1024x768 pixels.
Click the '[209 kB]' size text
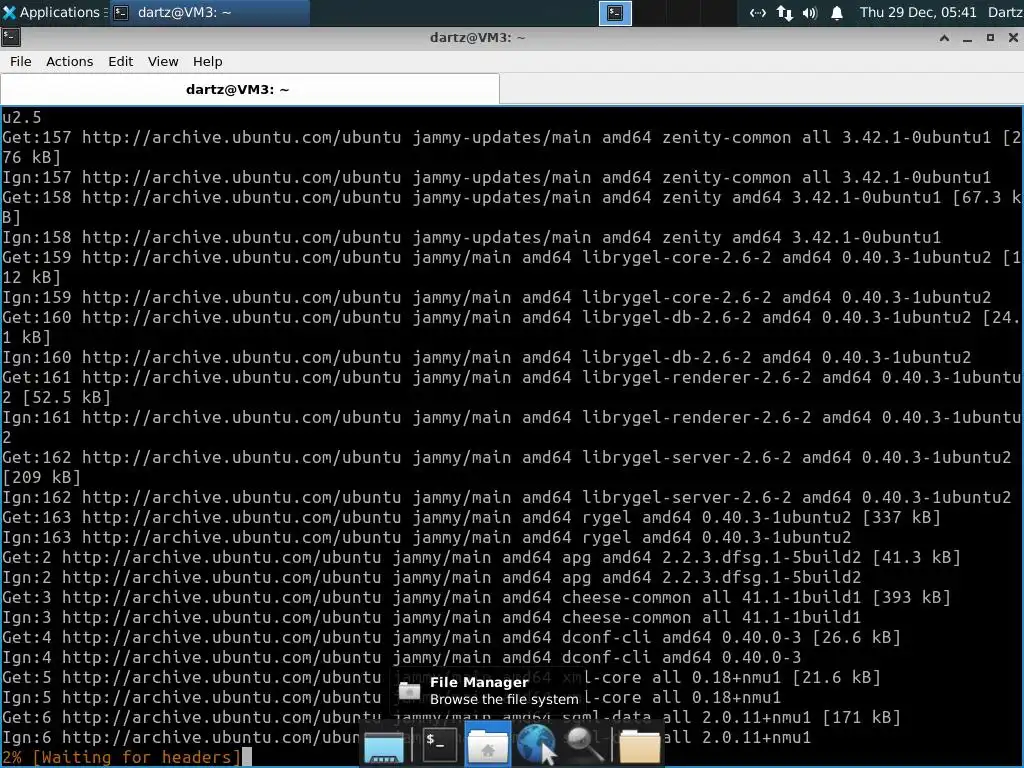click(x=41, y=478)
